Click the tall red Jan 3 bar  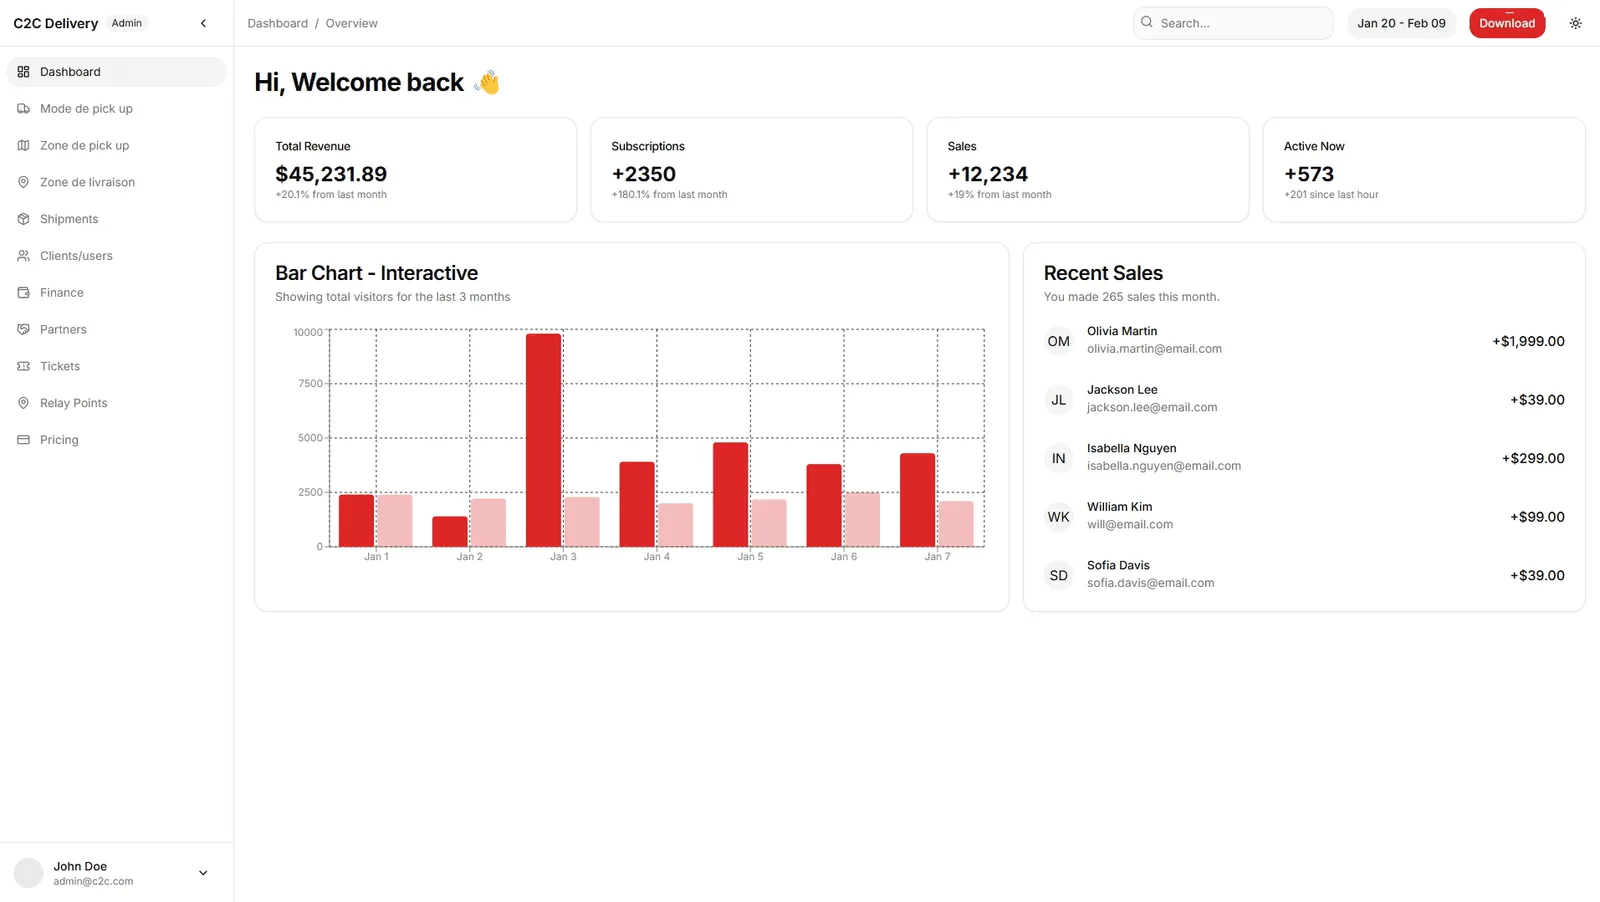click(x=544, y=440)
